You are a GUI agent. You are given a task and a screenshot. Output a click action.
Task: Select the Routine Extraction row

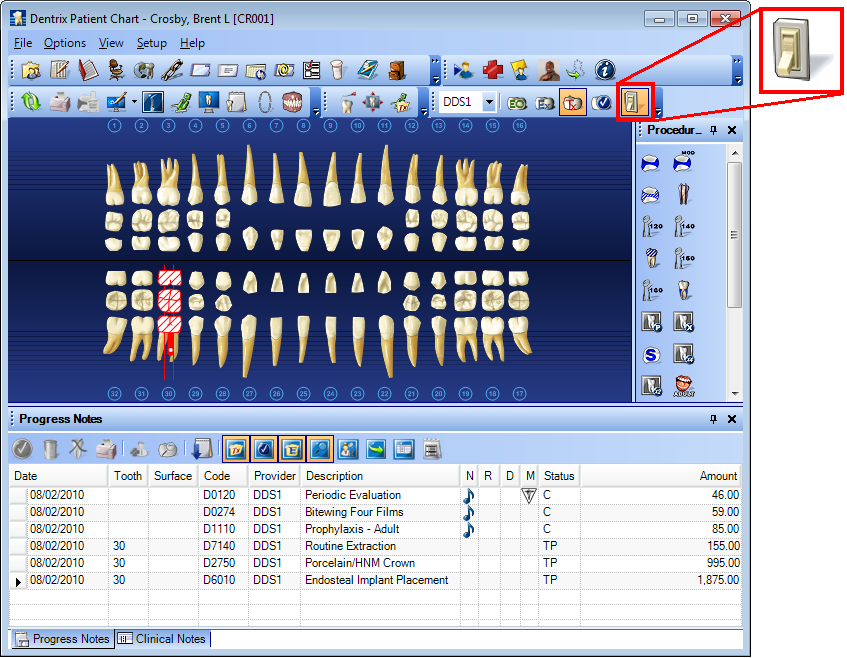[x=375, y=546]
